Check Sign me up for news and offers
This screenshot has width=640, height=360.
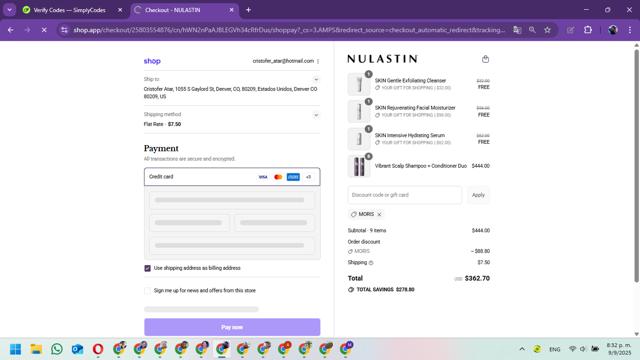(x=147, y=291)
